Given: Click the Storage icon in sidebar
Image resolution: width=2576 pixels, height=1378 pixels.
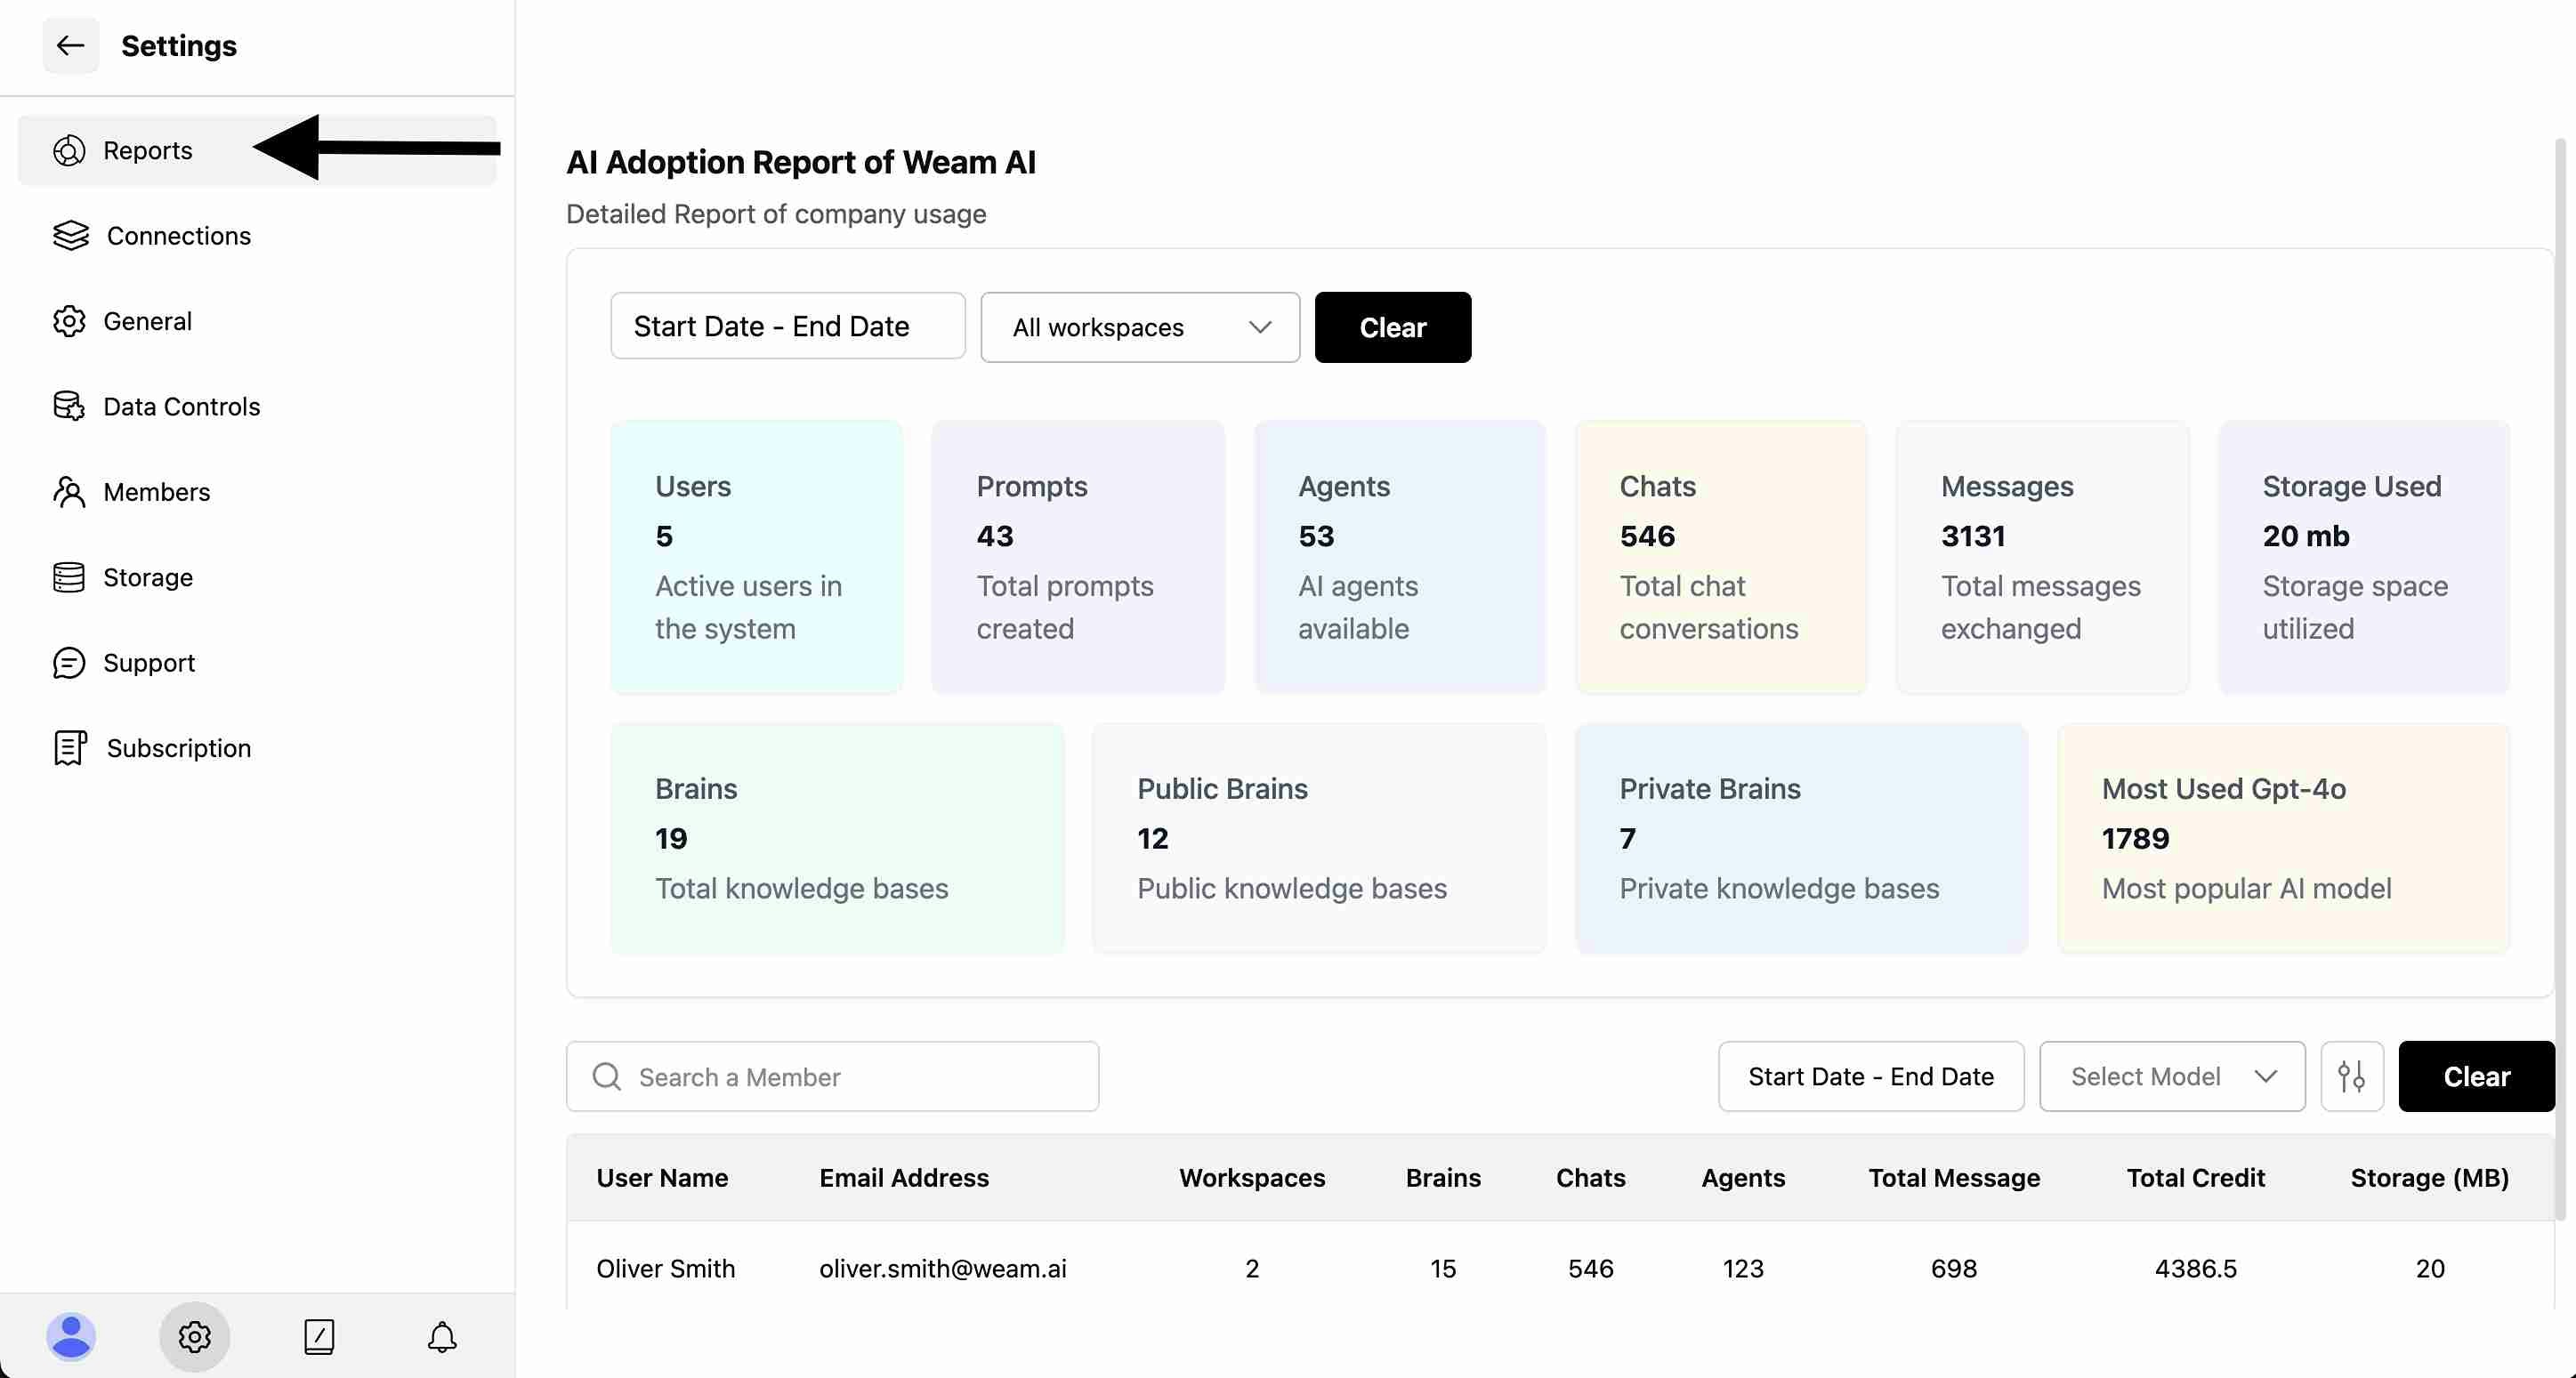Looking at the screenshot, I should 69,577.
